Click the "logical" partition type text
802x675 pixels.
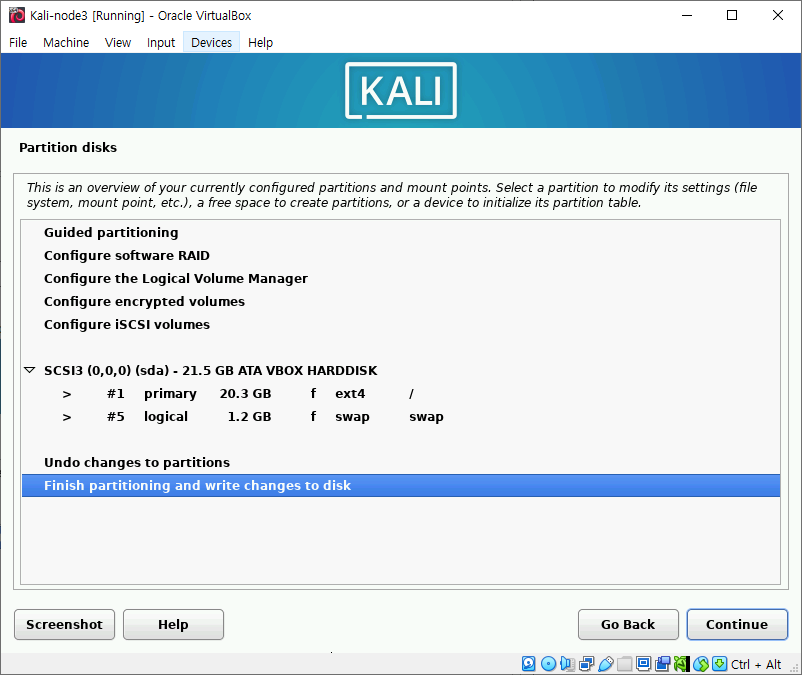pos(166,417)
